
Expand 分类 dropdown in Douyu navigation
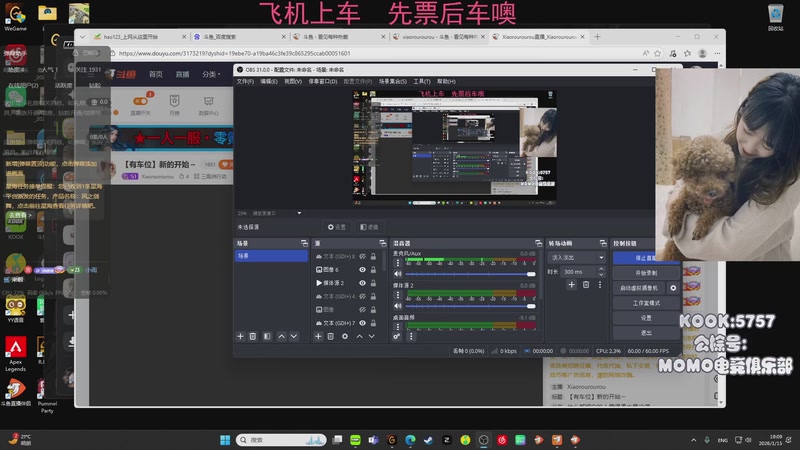click(x=211, y=74)
